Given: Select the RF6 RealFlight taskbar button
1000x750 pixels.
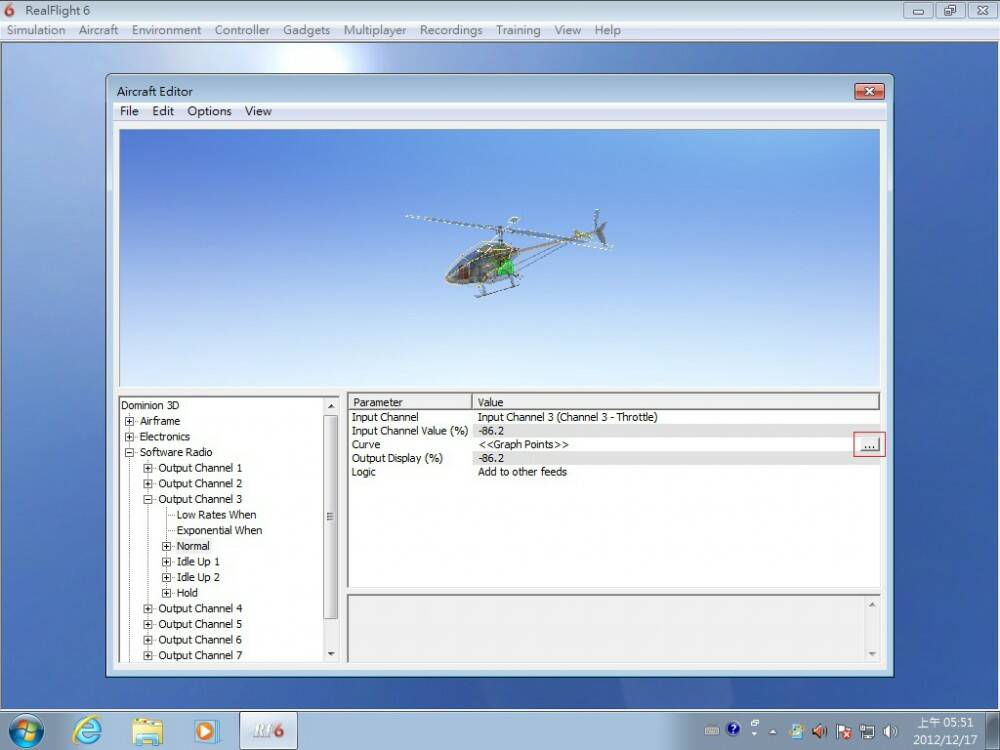Looking at the screenshot, I should (x=268, y=730).
